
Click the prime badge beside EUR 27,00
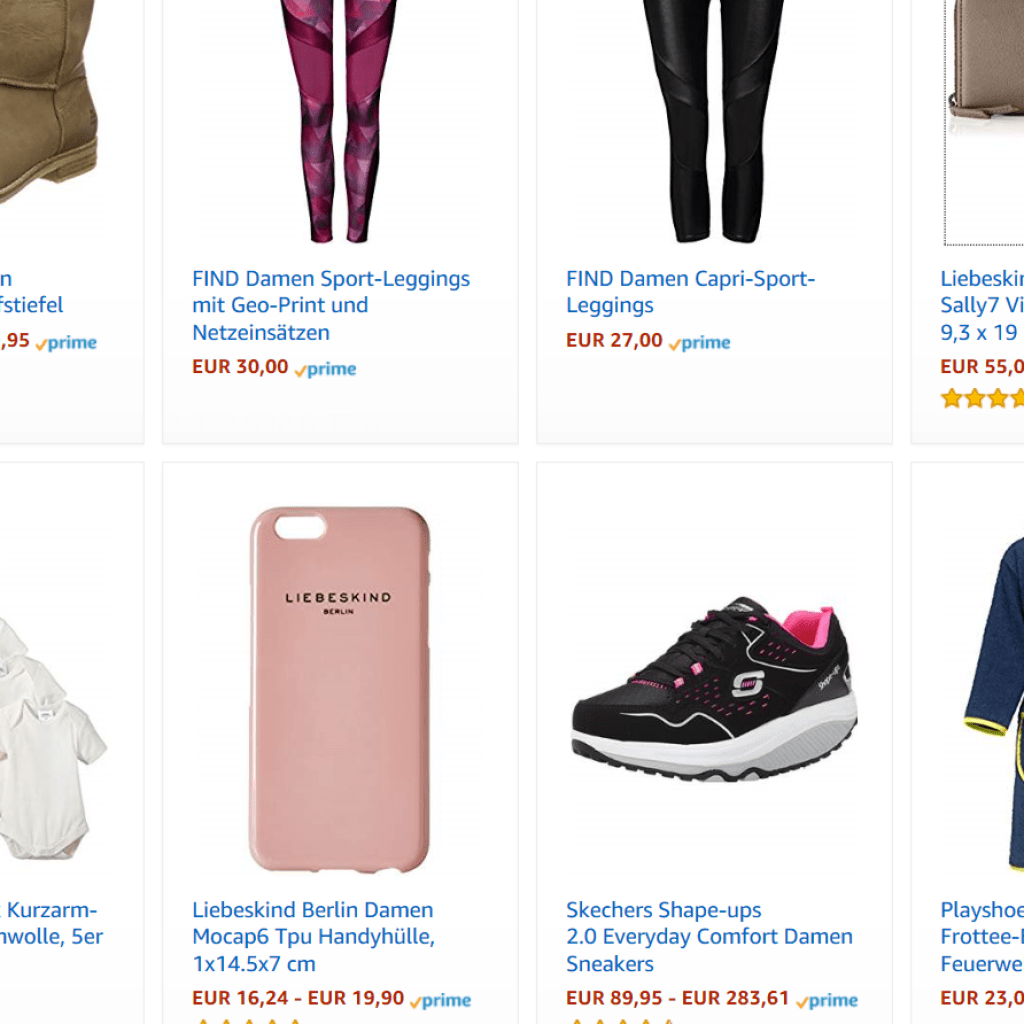[700, 343]
